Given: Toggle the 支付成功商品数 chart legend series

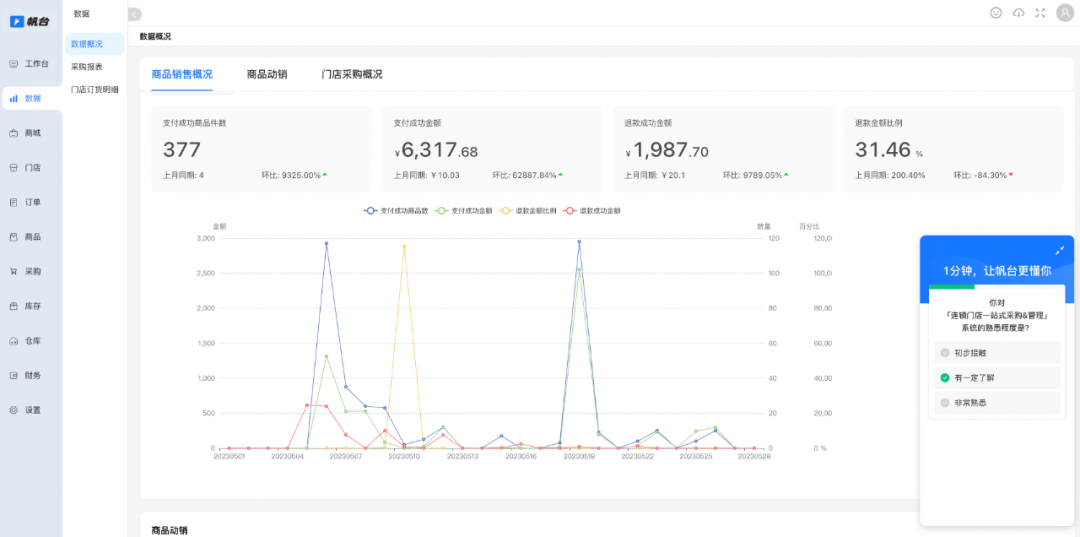Looking at the screenshot, I should click(396, 211).
